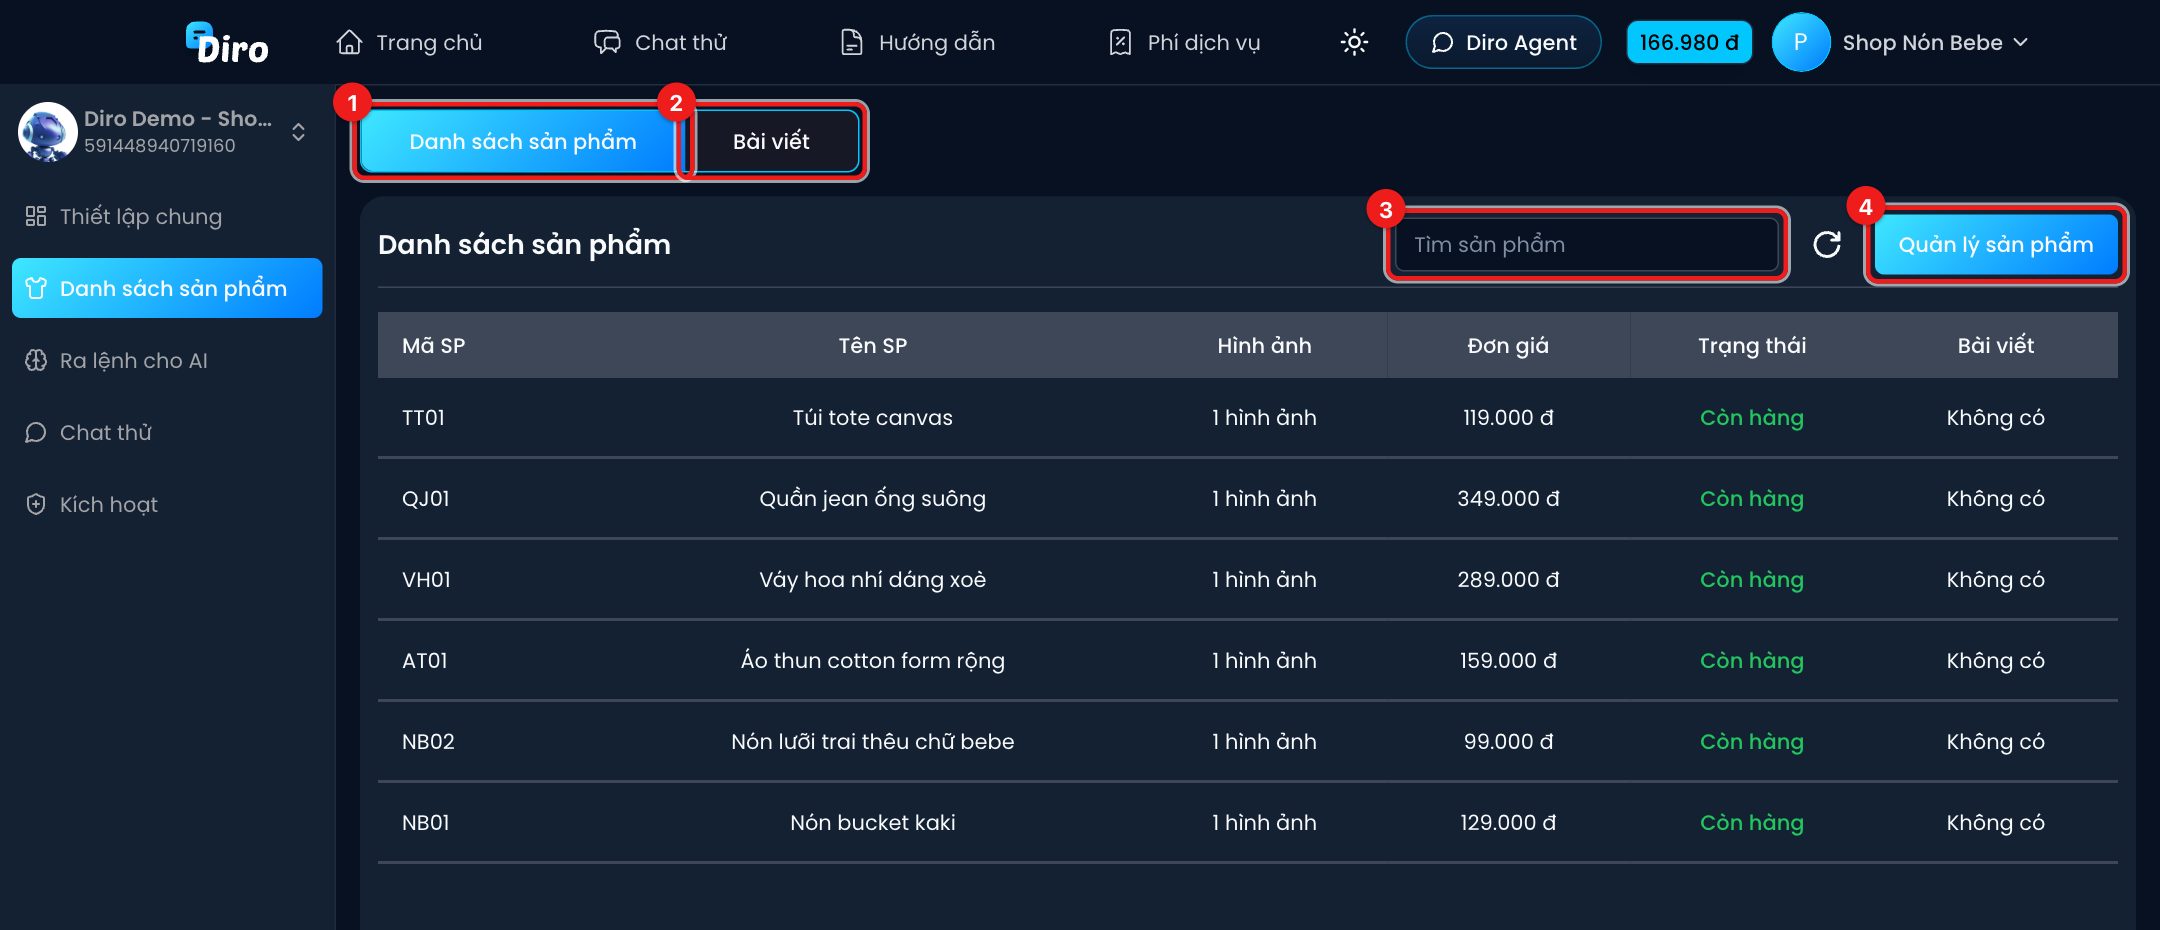Click the Váy hoa nhí dáng xoè row name
Viewport: 2160px width, 930px height.
point(872,579)
